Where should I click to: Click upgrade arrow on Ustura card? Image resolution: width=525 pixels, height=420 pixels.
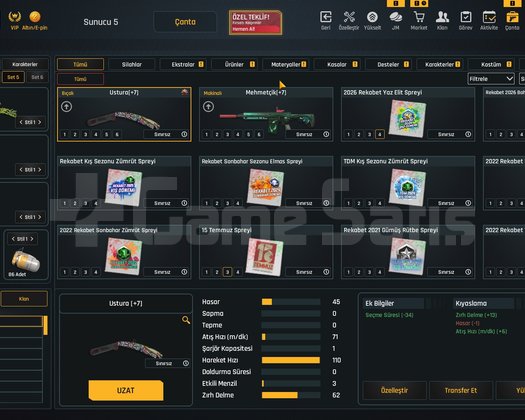point(66,107)
